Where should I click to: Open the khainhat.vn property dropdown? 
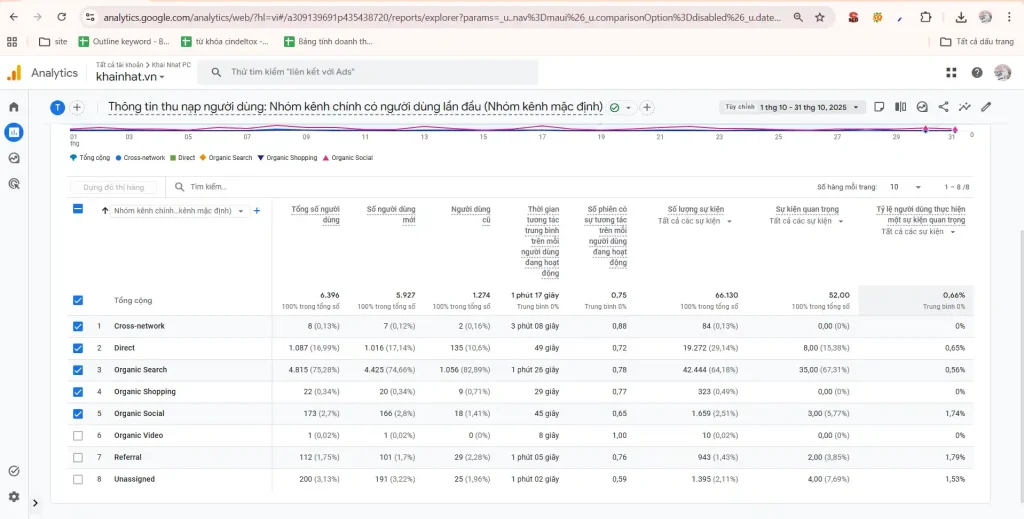click(131, 77)
